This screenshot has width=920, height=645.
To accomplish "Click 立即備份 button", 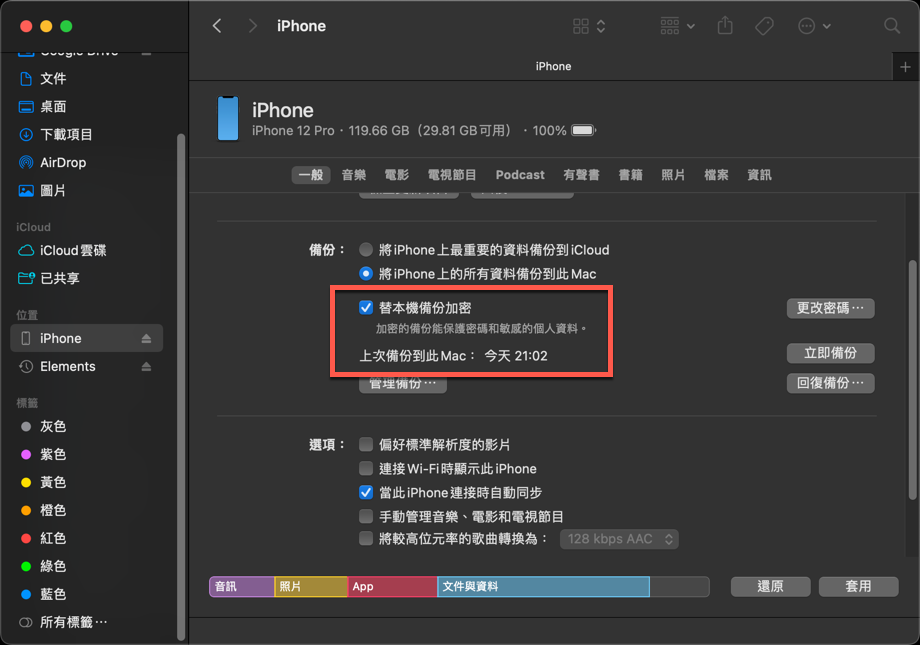I will [x=830, y=353].
